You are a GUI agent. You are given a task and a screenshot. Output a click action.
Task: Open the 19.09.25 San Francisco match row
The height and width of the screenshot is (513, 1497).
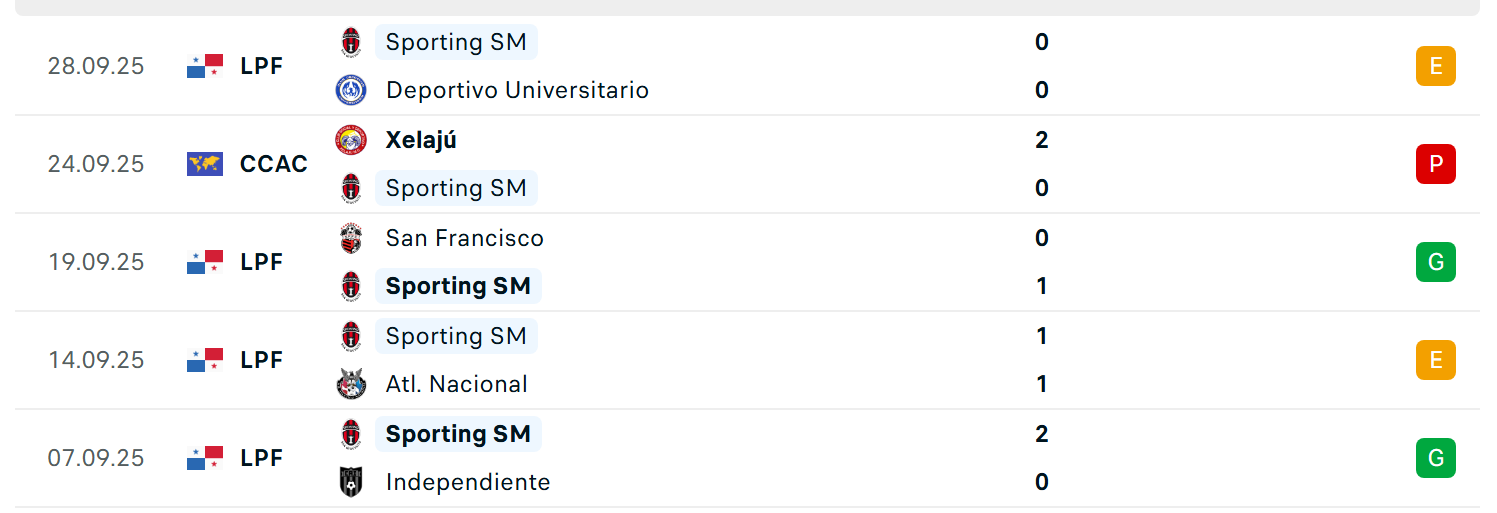click(748, 262)
